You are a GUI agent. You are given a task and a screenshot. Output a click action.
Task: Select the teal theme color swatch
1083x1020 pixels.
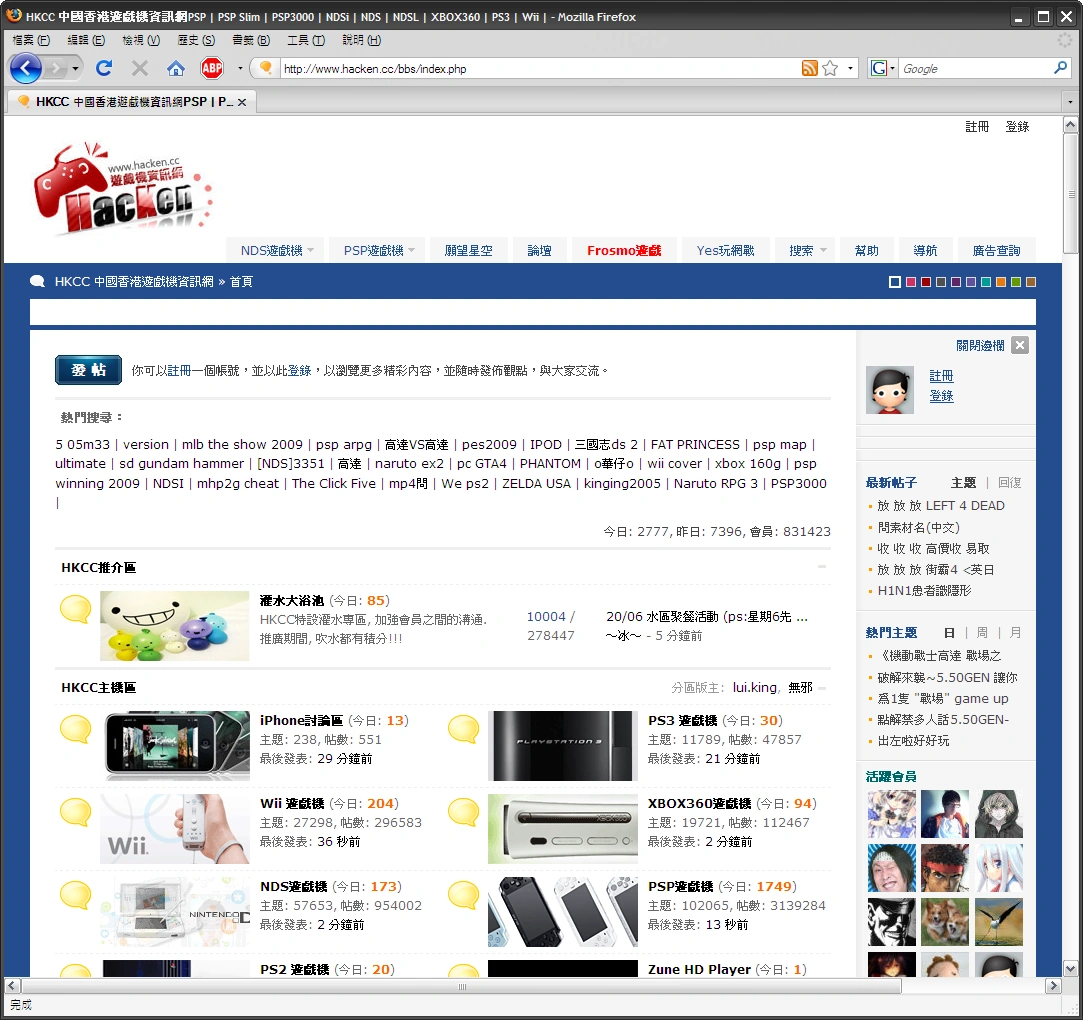click(x=986, y=282)
